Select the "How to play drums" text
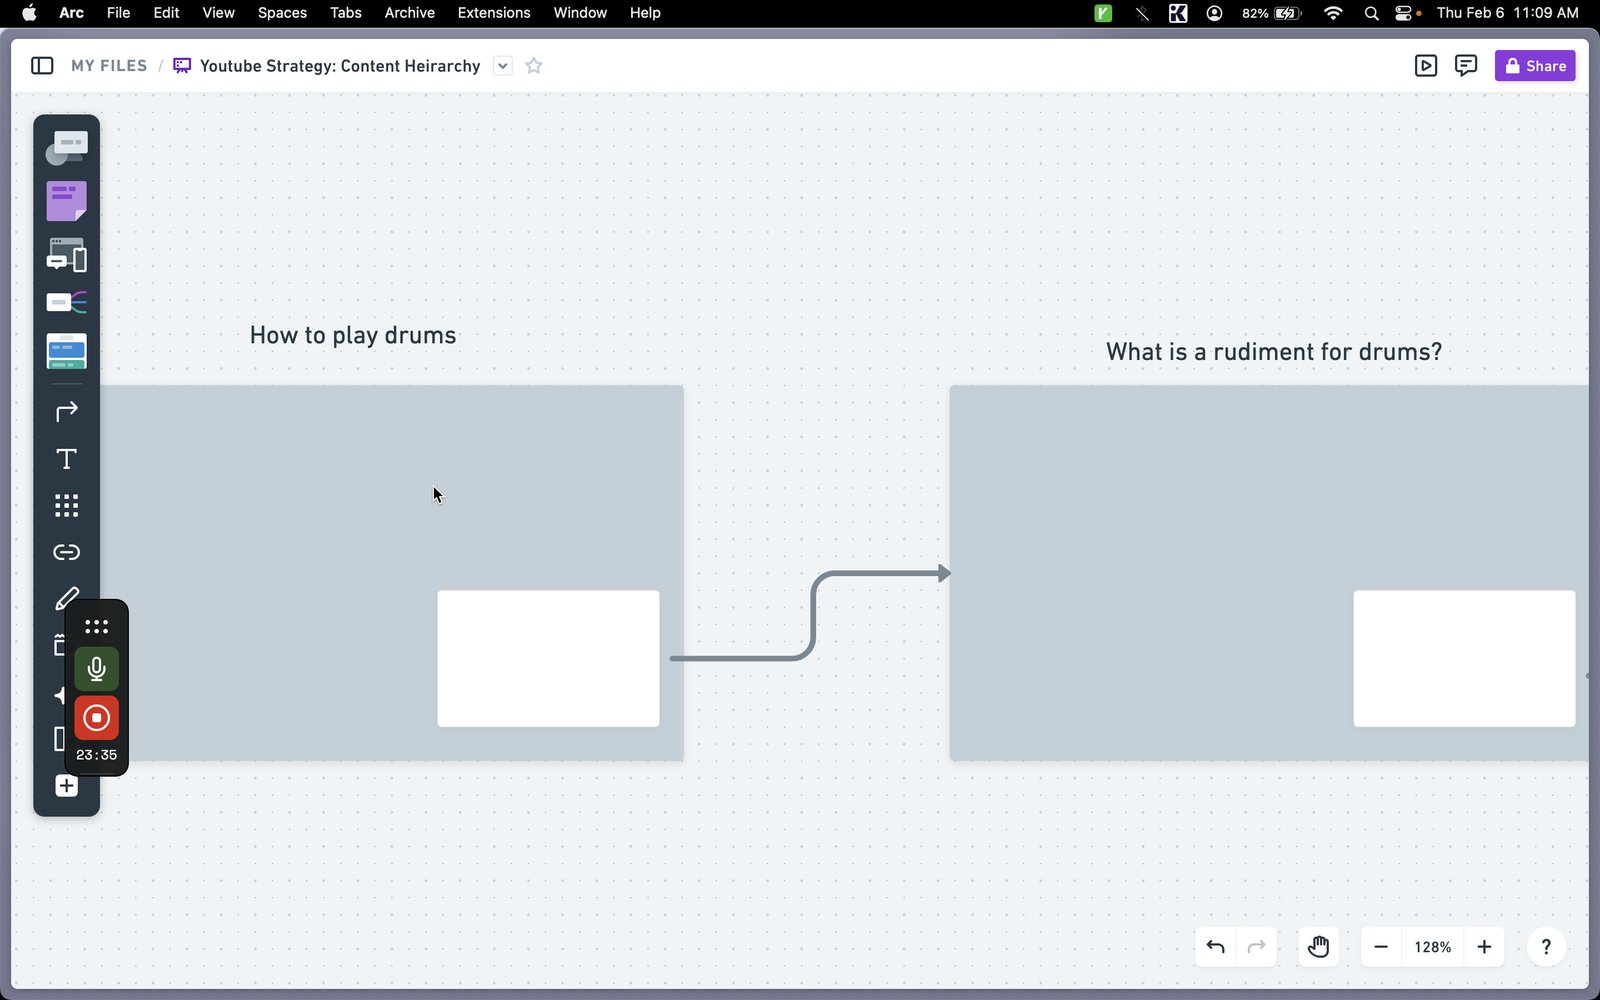 tap(353, 335)
